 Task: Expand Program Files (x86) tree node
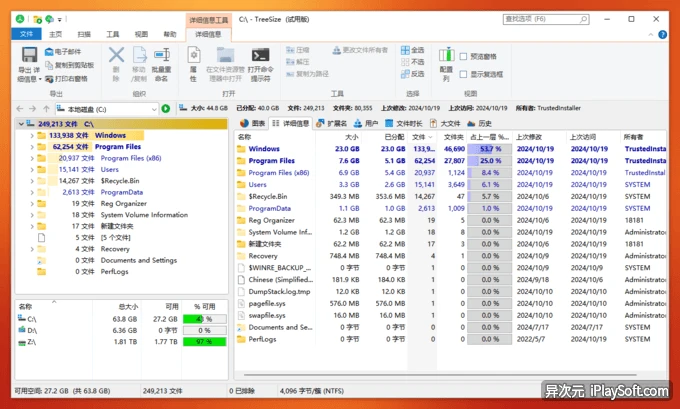coord(32,158)
